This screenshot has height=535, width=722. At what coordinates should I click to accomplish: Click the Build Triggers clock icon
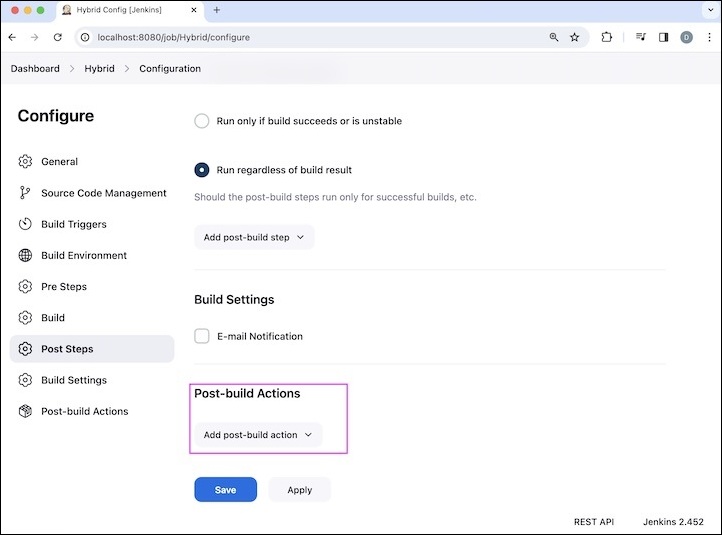click(25, 224)
